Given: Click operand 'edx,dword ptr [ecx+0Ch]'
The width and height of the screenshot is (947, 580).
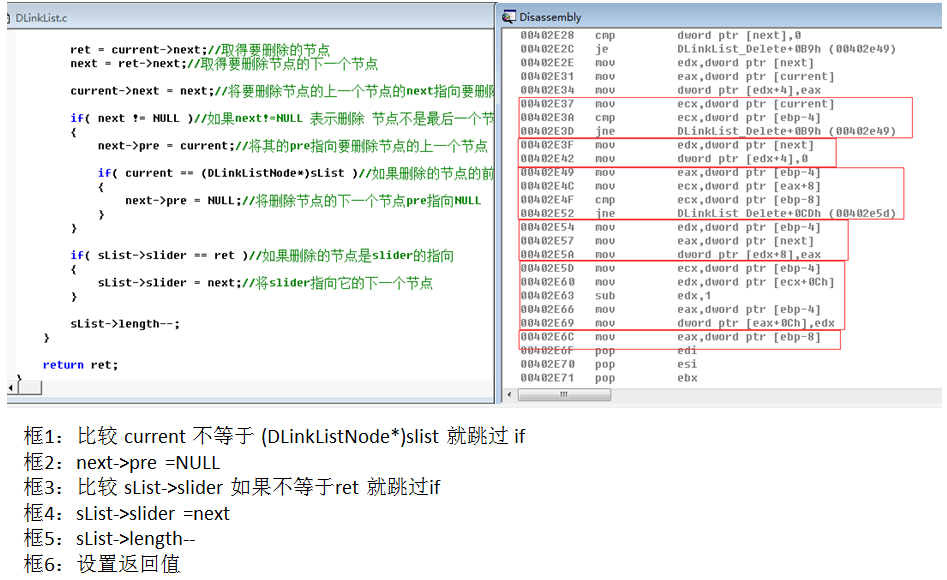Looking at the screenshot, I should [x=756, y=282].
